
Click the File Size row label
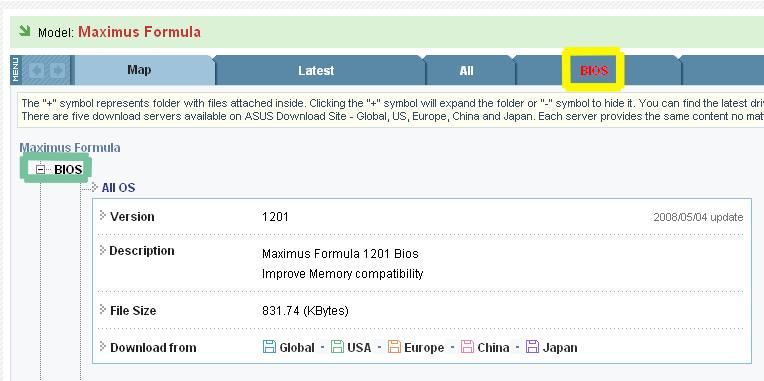(133, 311)
